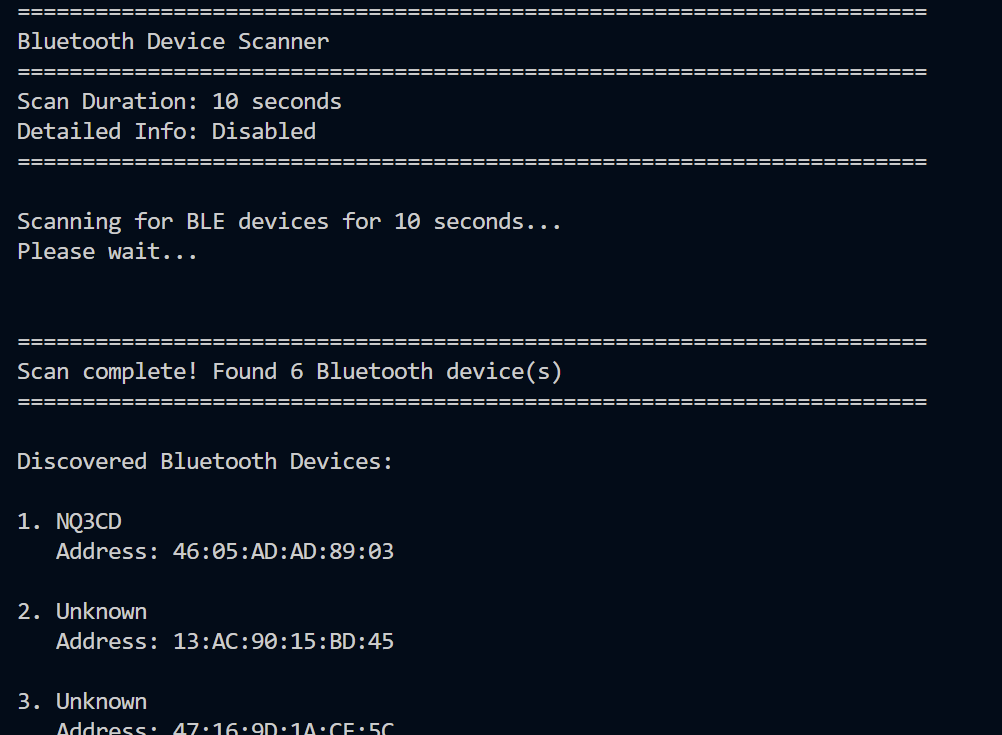Select device name NQ3CD
Viewport: 1002px width, 735px height.
click(89, 522)
